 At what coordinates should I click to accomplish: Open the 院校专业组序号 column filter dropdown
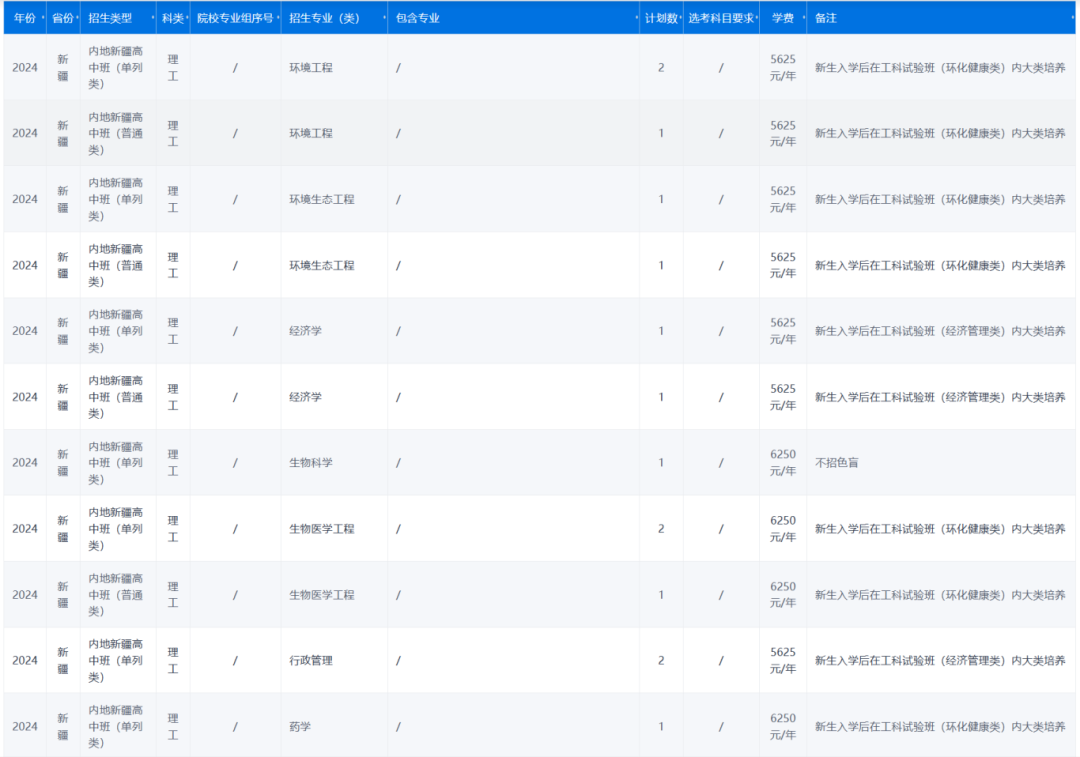pos(278,19)
